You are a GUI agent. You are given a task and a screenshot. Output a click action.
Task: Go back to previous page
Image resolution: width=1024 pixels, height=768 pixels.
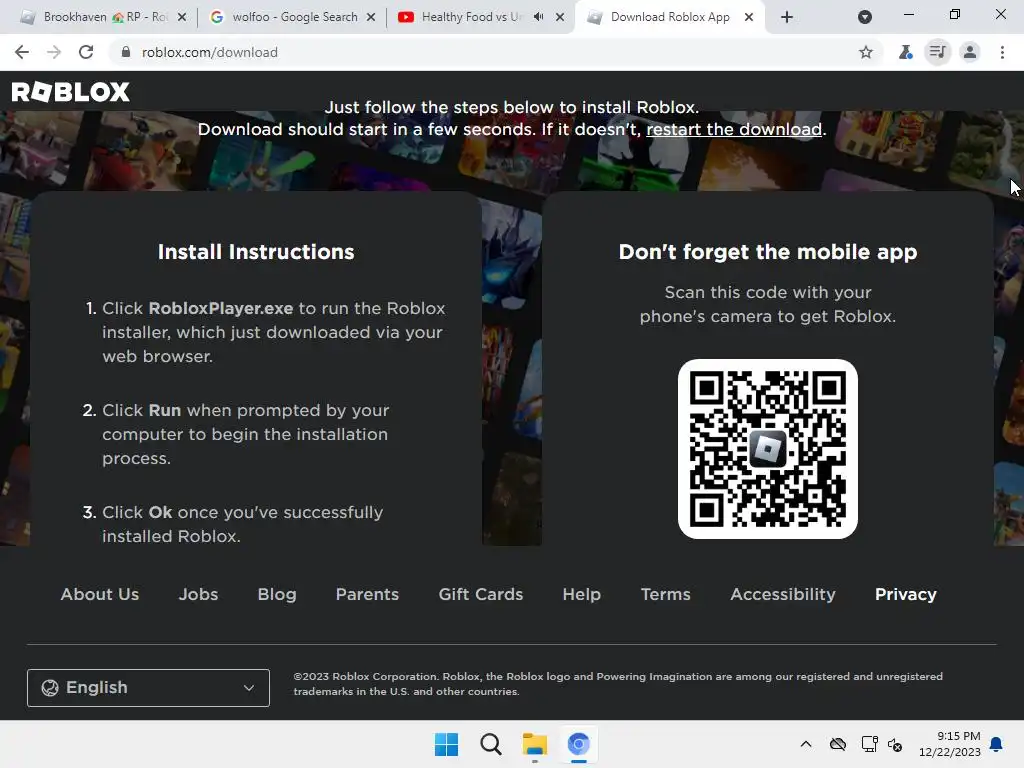tap(22, 52)
